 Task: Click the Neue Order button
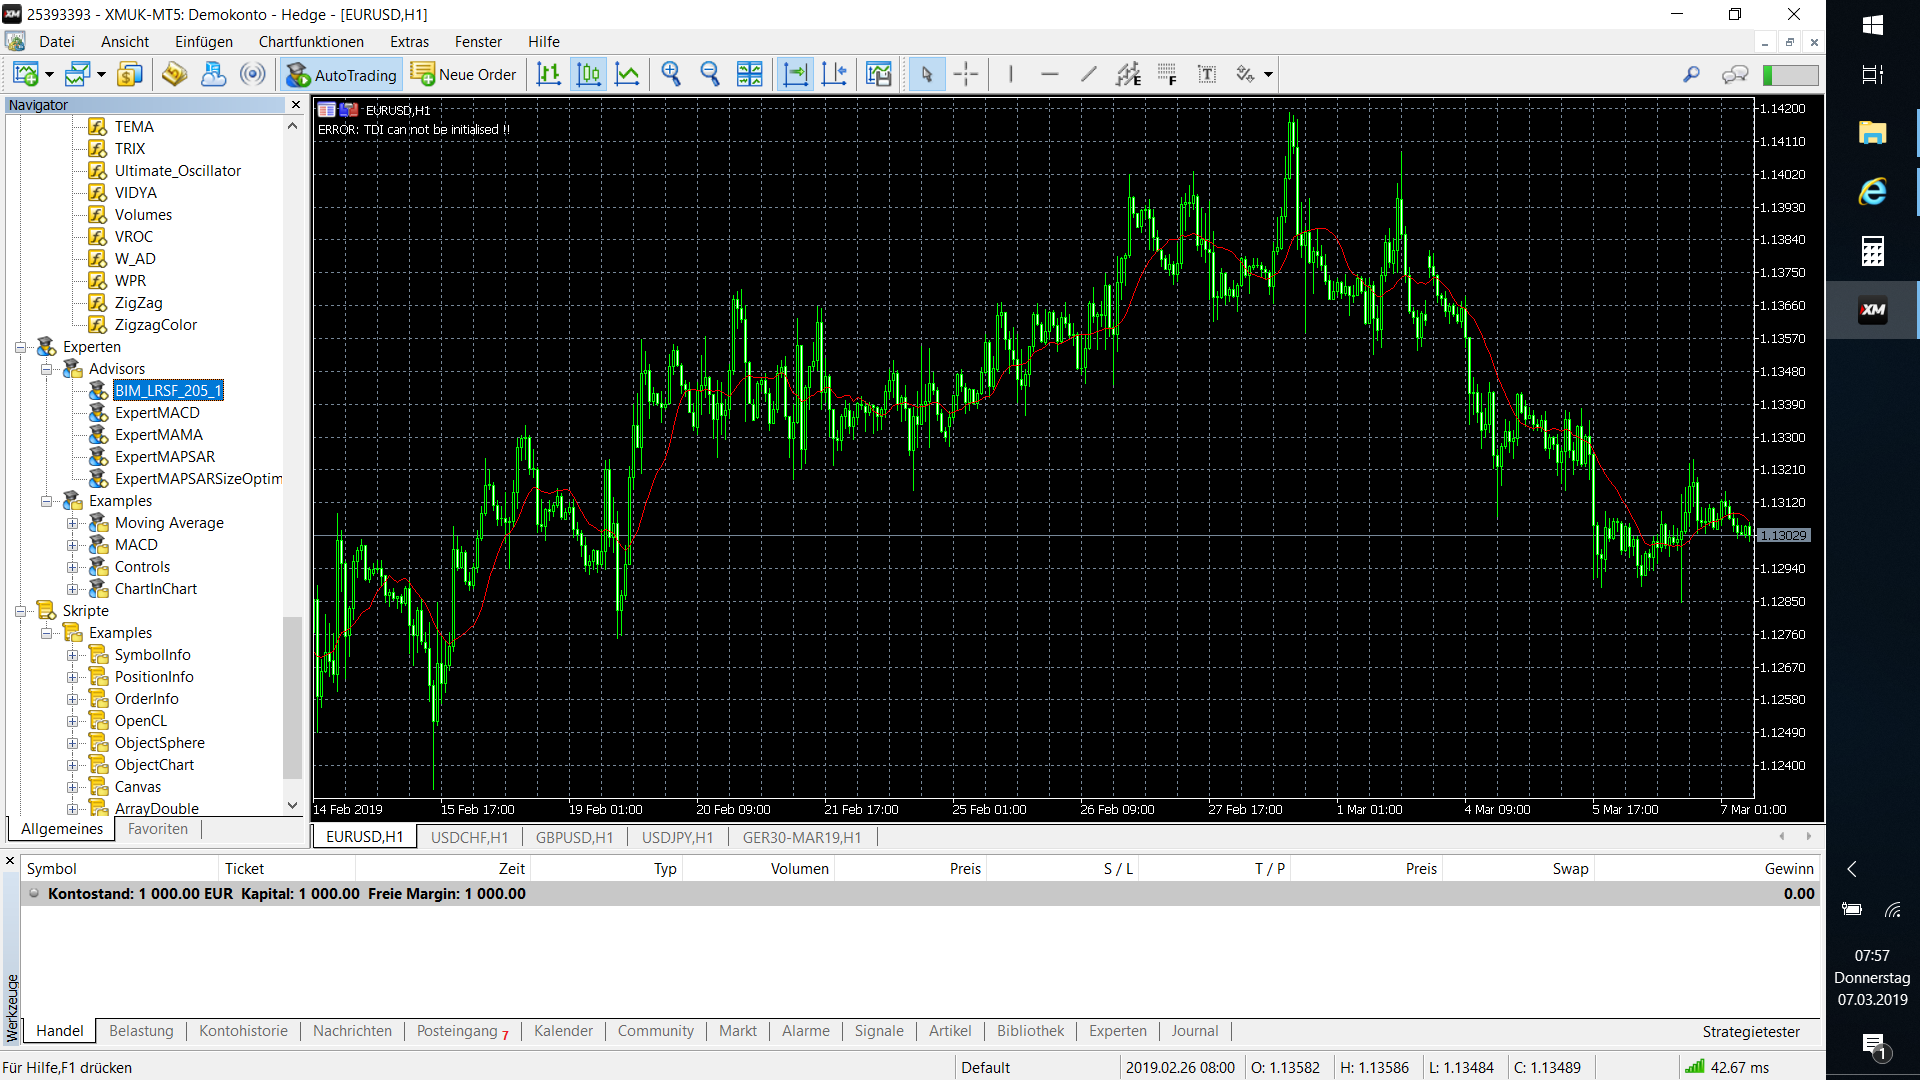[464, 75]
